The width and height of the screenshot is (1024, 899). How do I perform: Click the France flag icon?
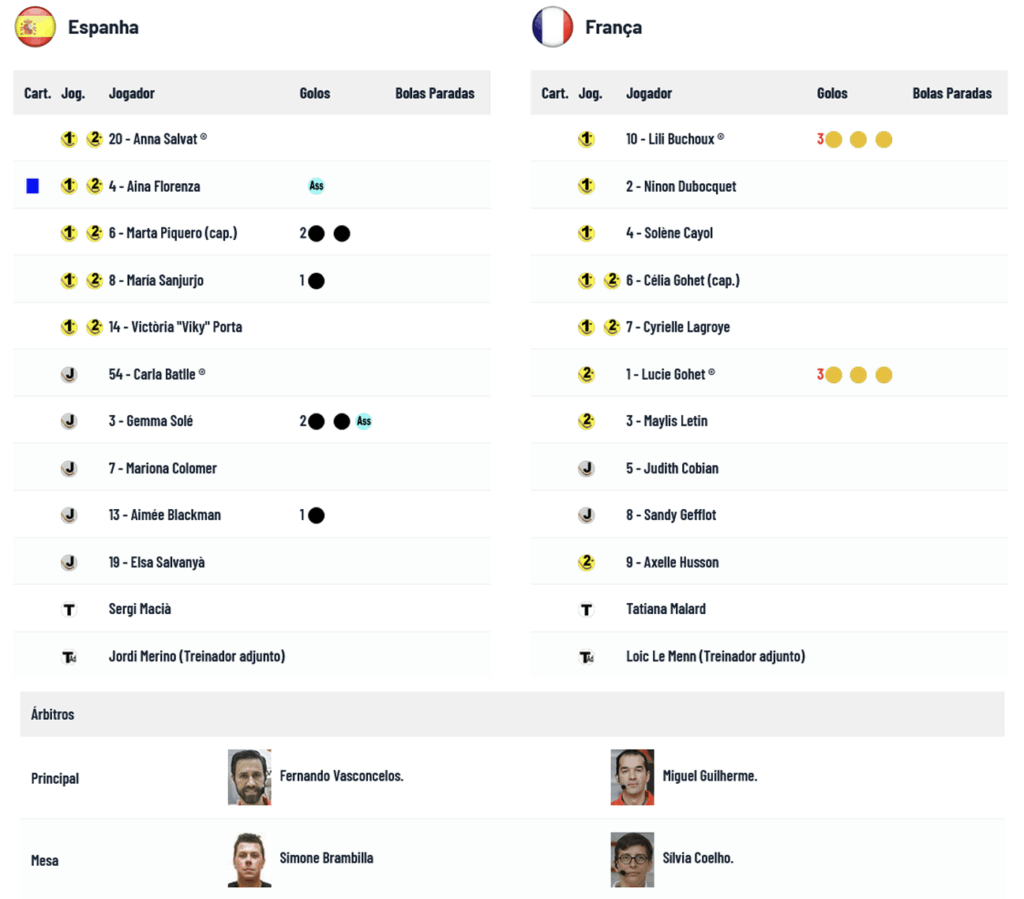(x=552, y=27)
